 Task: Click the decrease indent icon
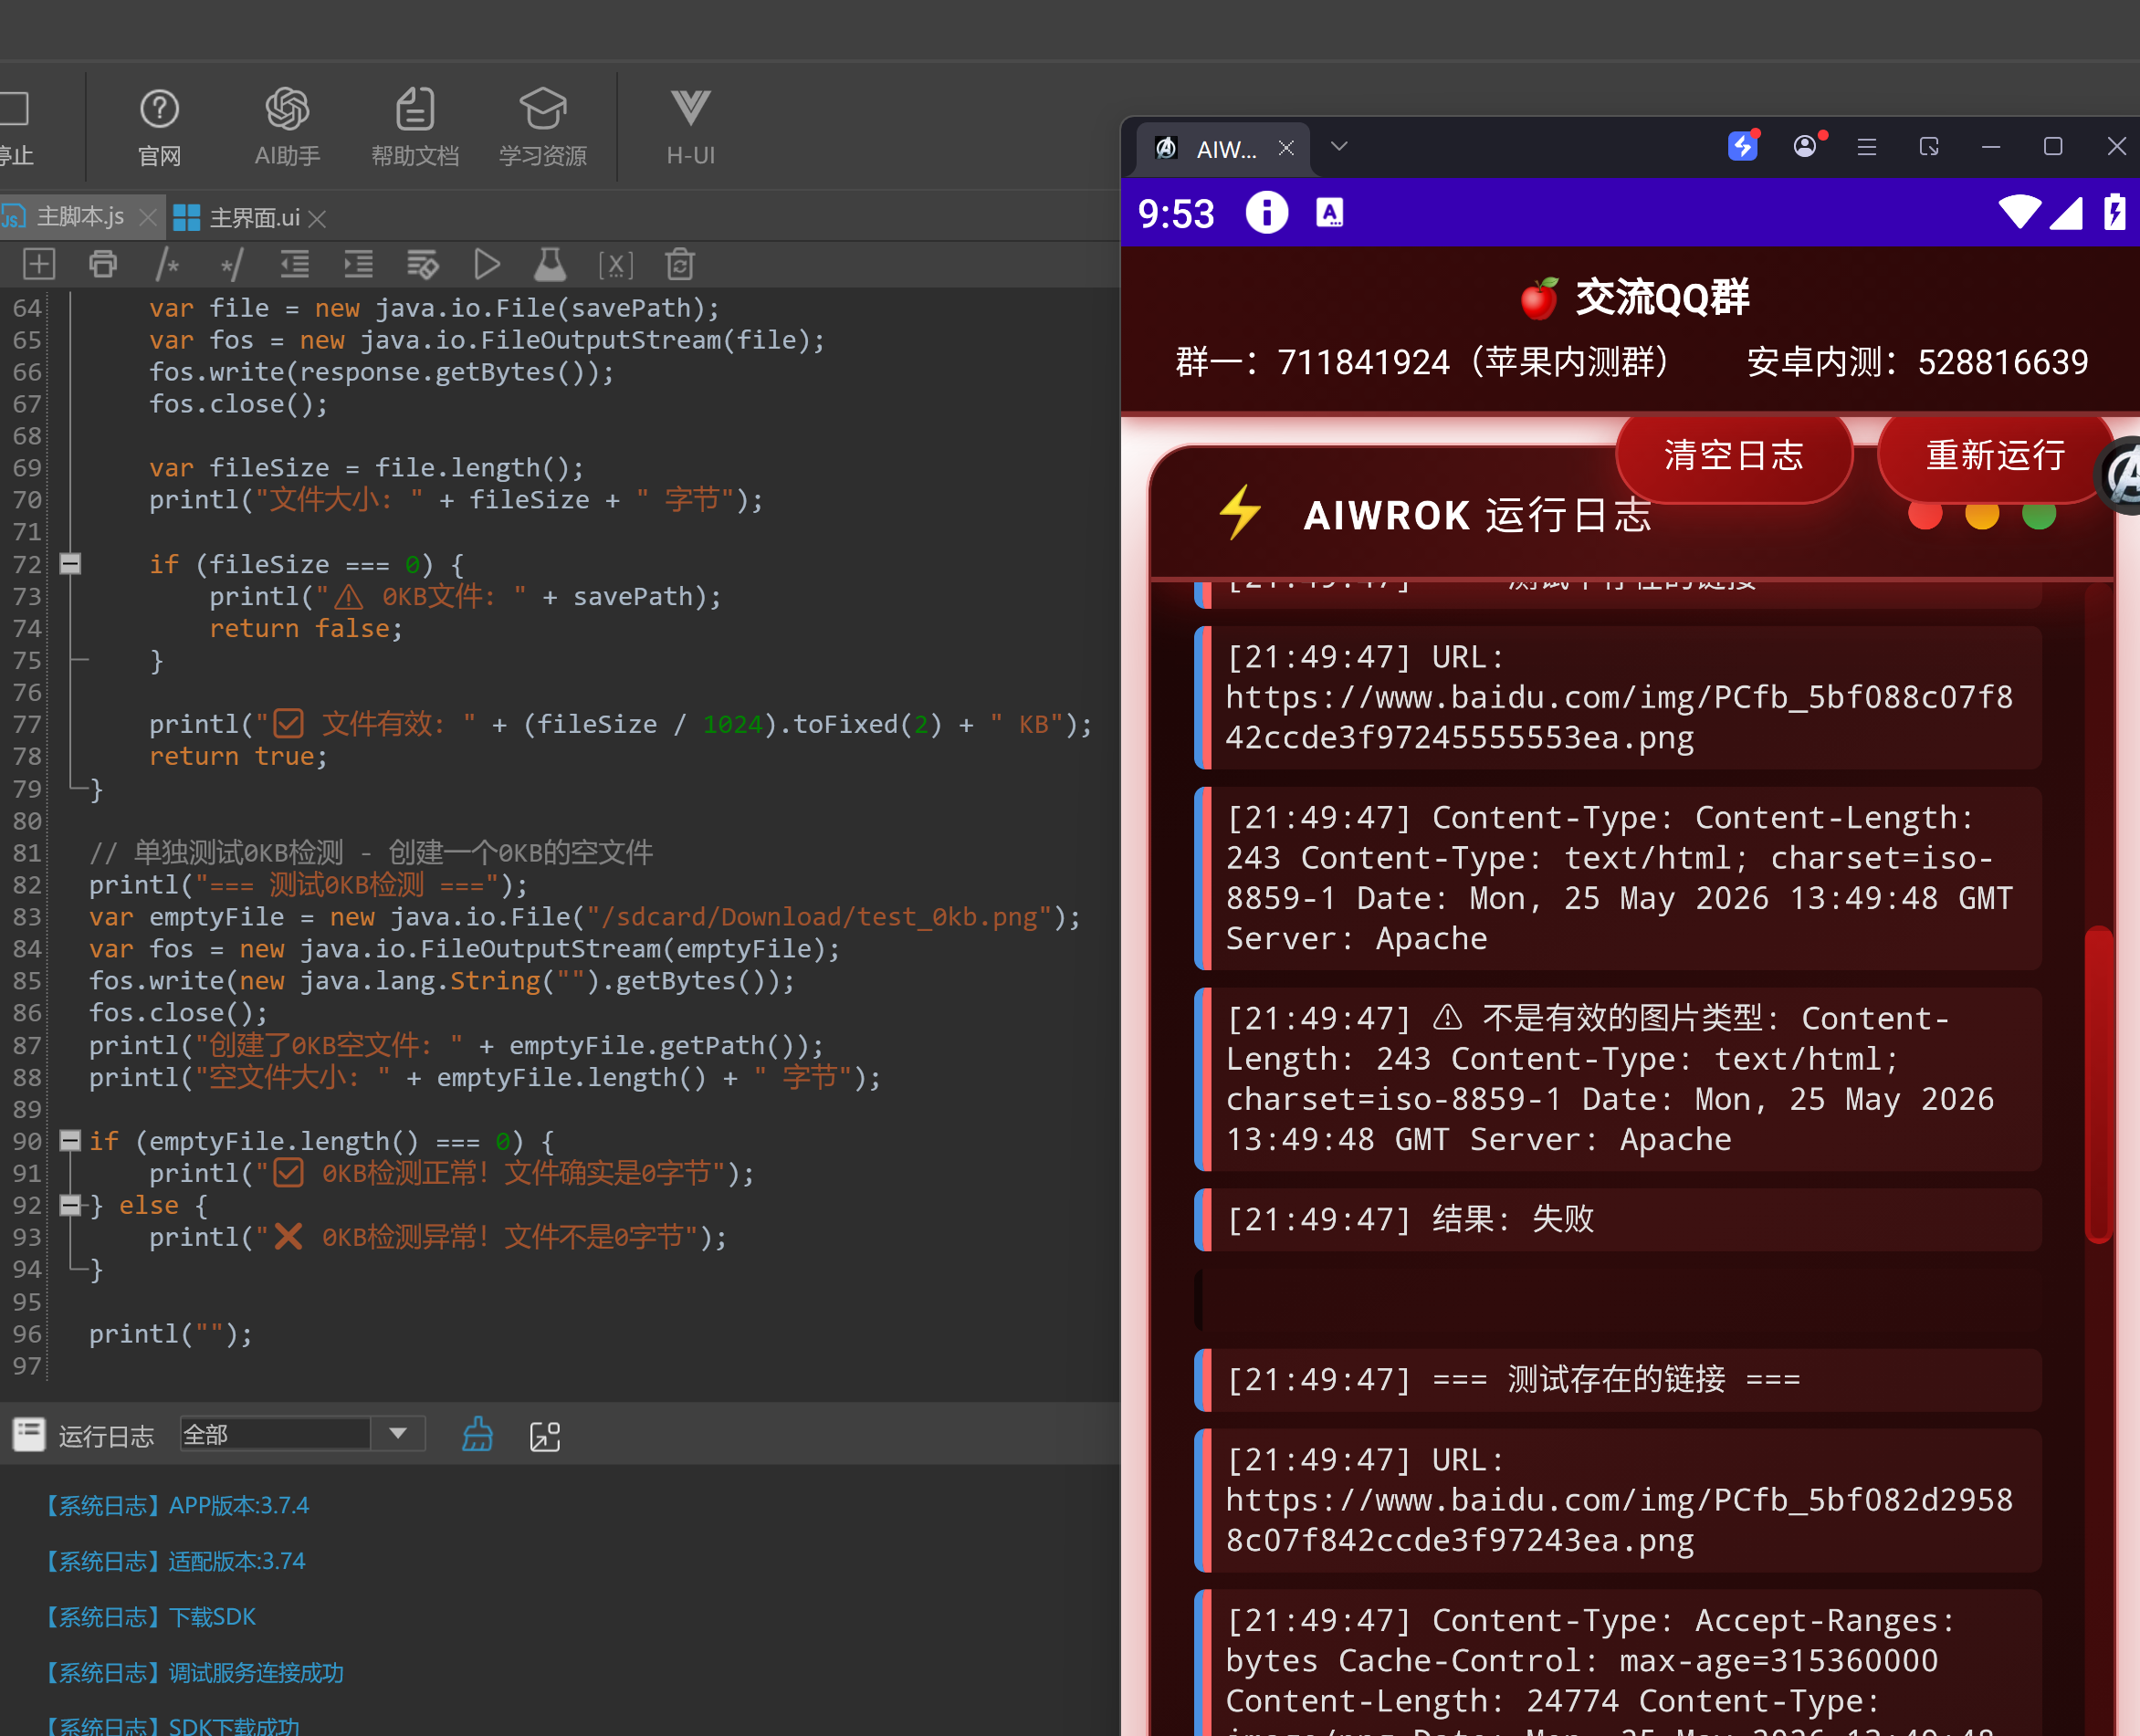[294, 264]
